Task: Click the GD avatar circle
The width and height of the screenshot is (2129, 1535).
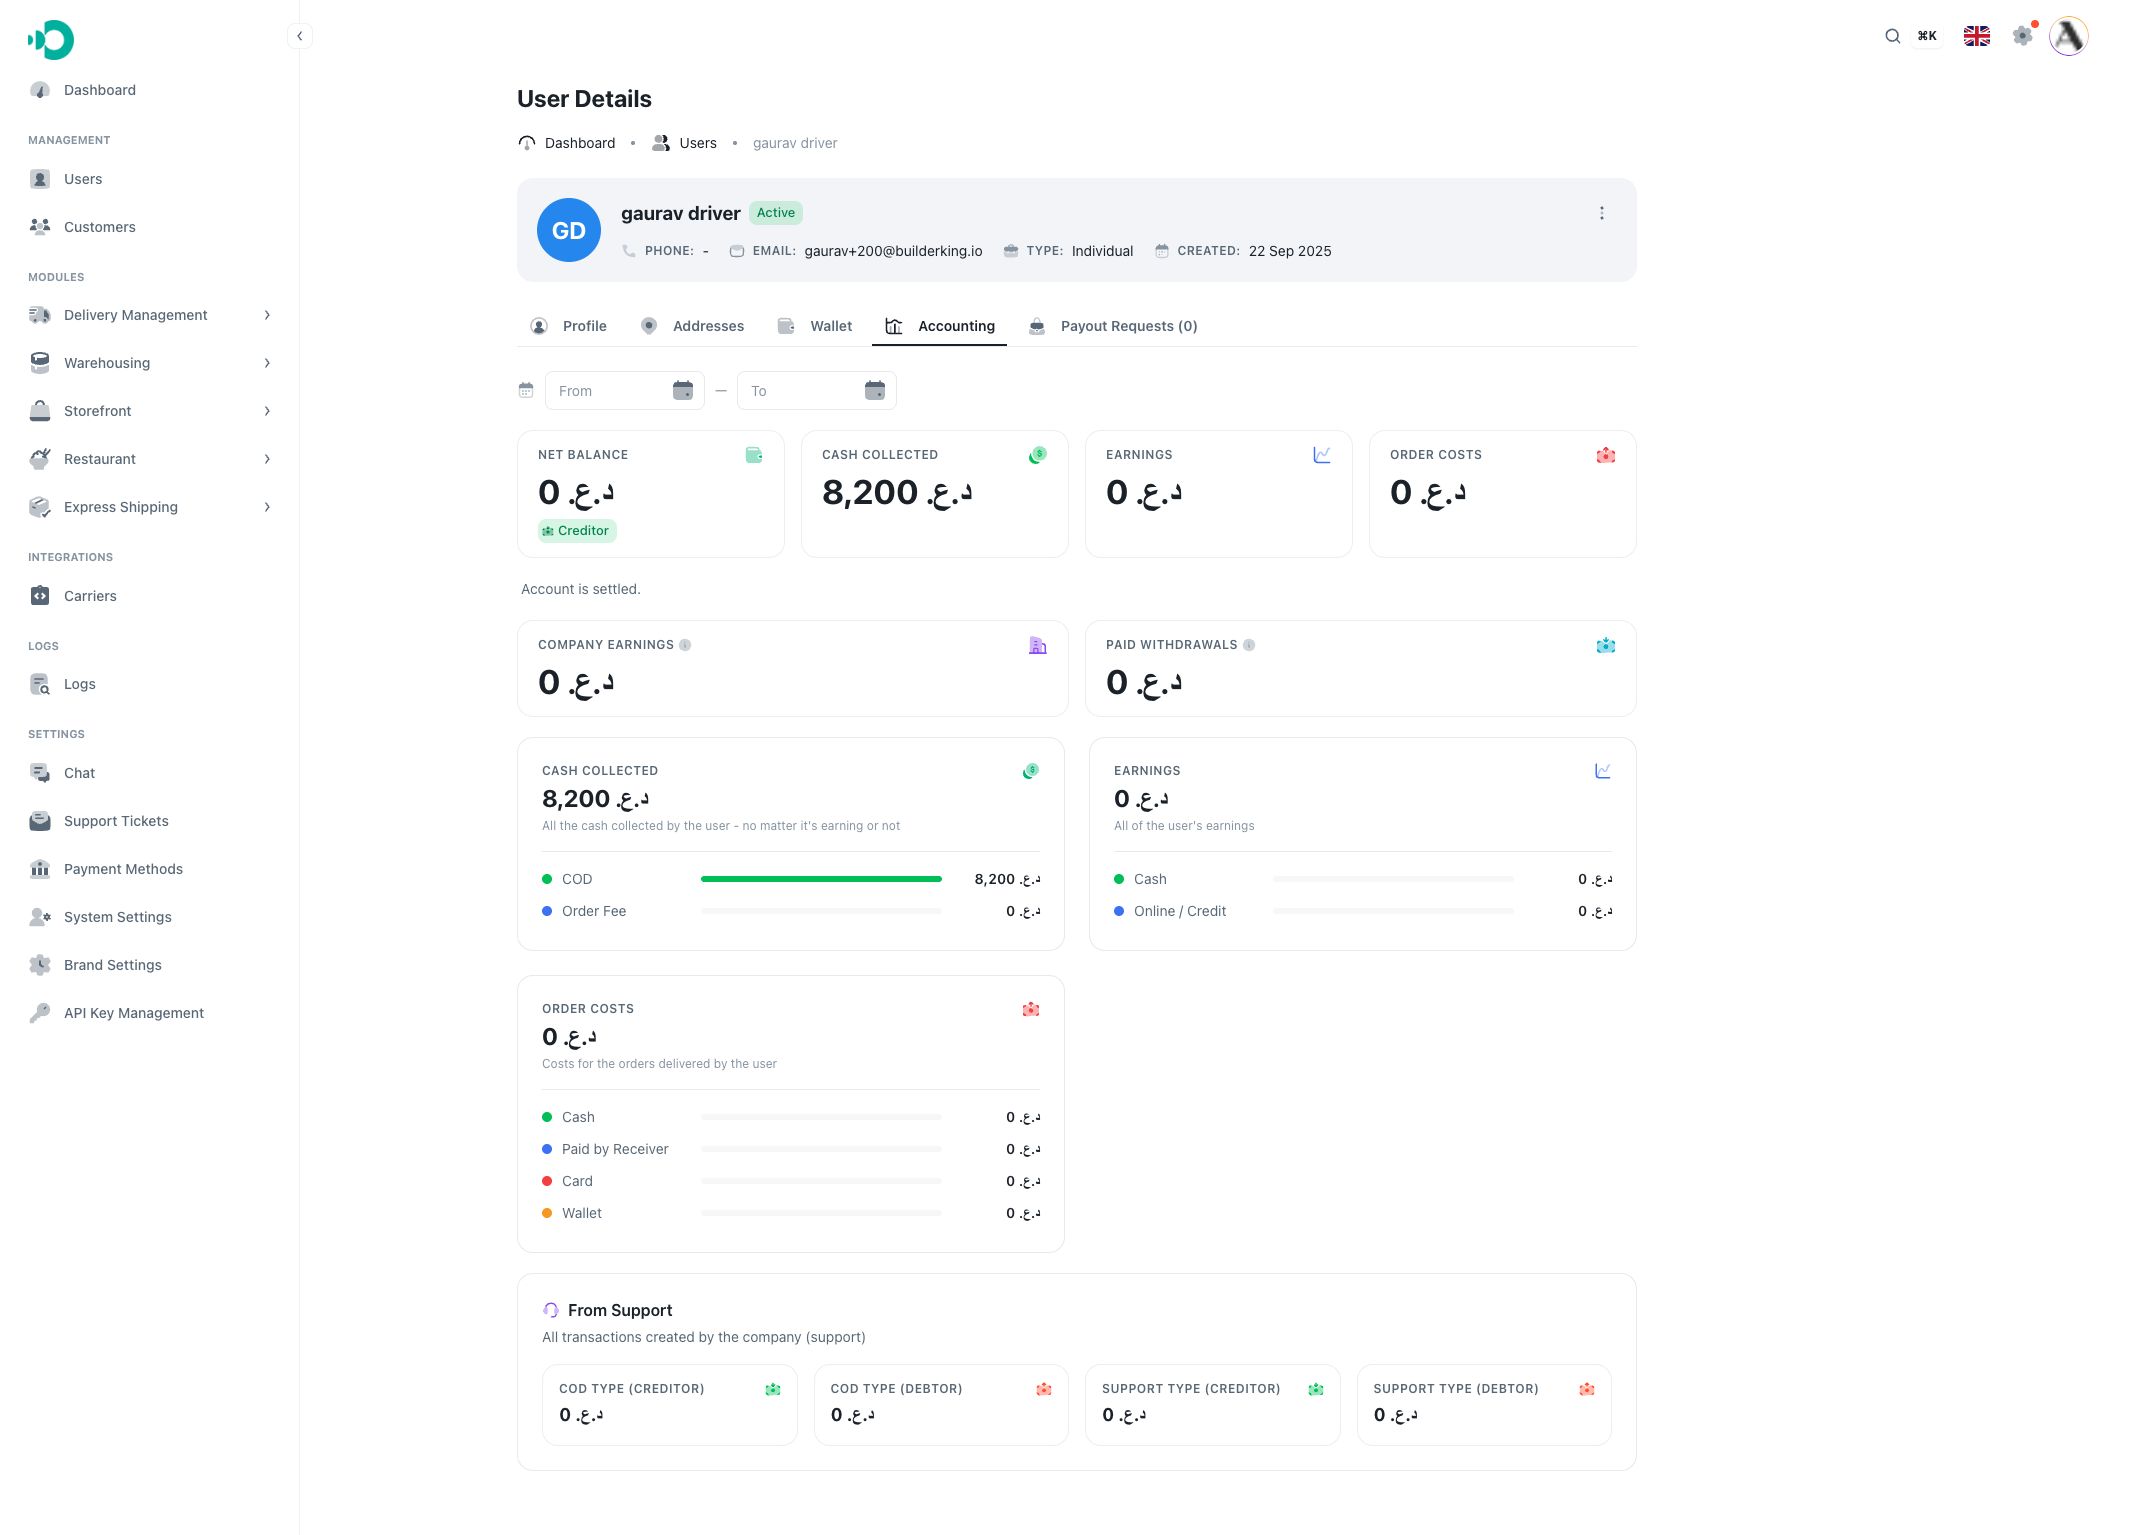Action: tap(569, 230)
